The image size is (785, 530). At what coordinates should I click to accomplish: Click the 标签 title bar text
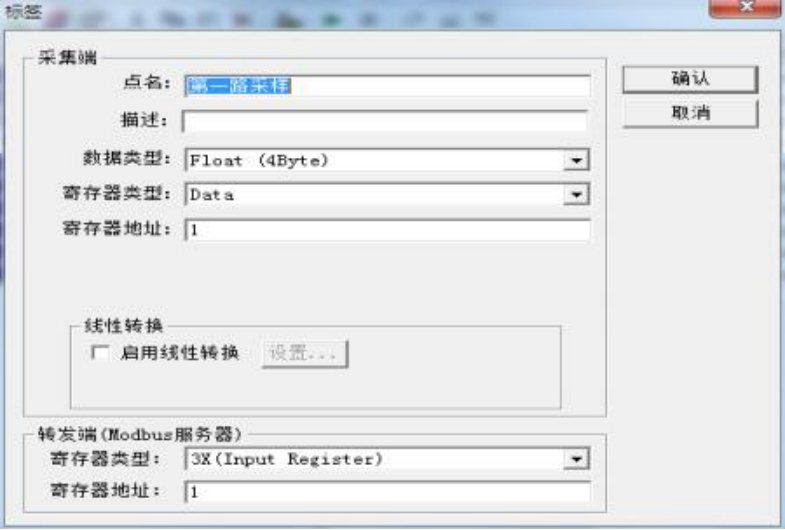pos(24,11)
